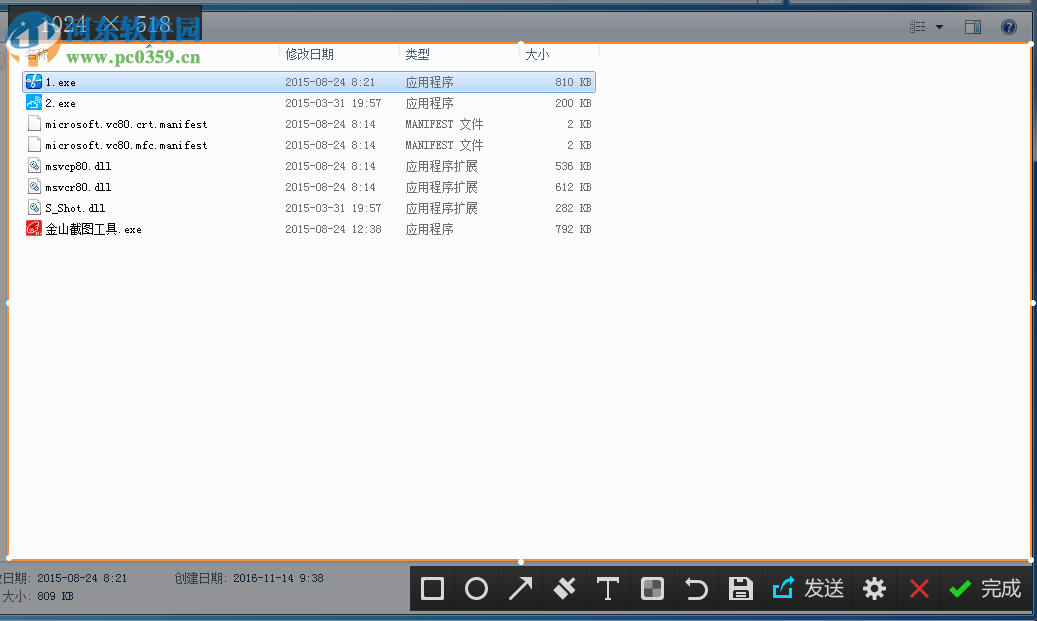This screenshot has height=621, width=1037.
Task: Click the share icon next to 发送
Action: click(x=783, y=588)
